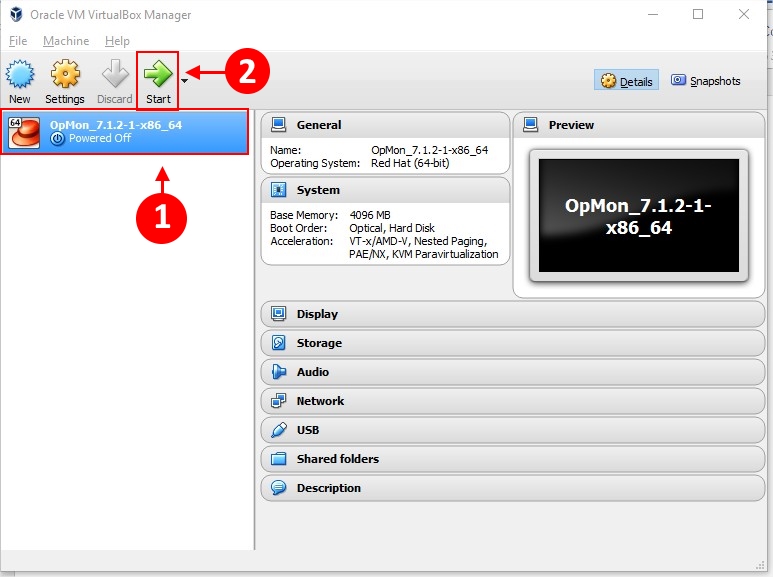Click the Shared folders icon
The height and width of the screenshot is (577, 773).
pos(279,459)
